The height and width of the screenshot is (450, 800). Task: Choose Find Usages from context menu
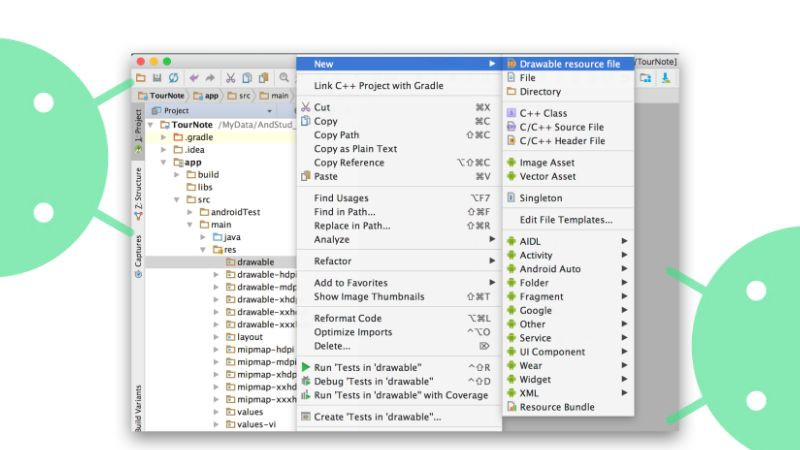click(399, 198)
